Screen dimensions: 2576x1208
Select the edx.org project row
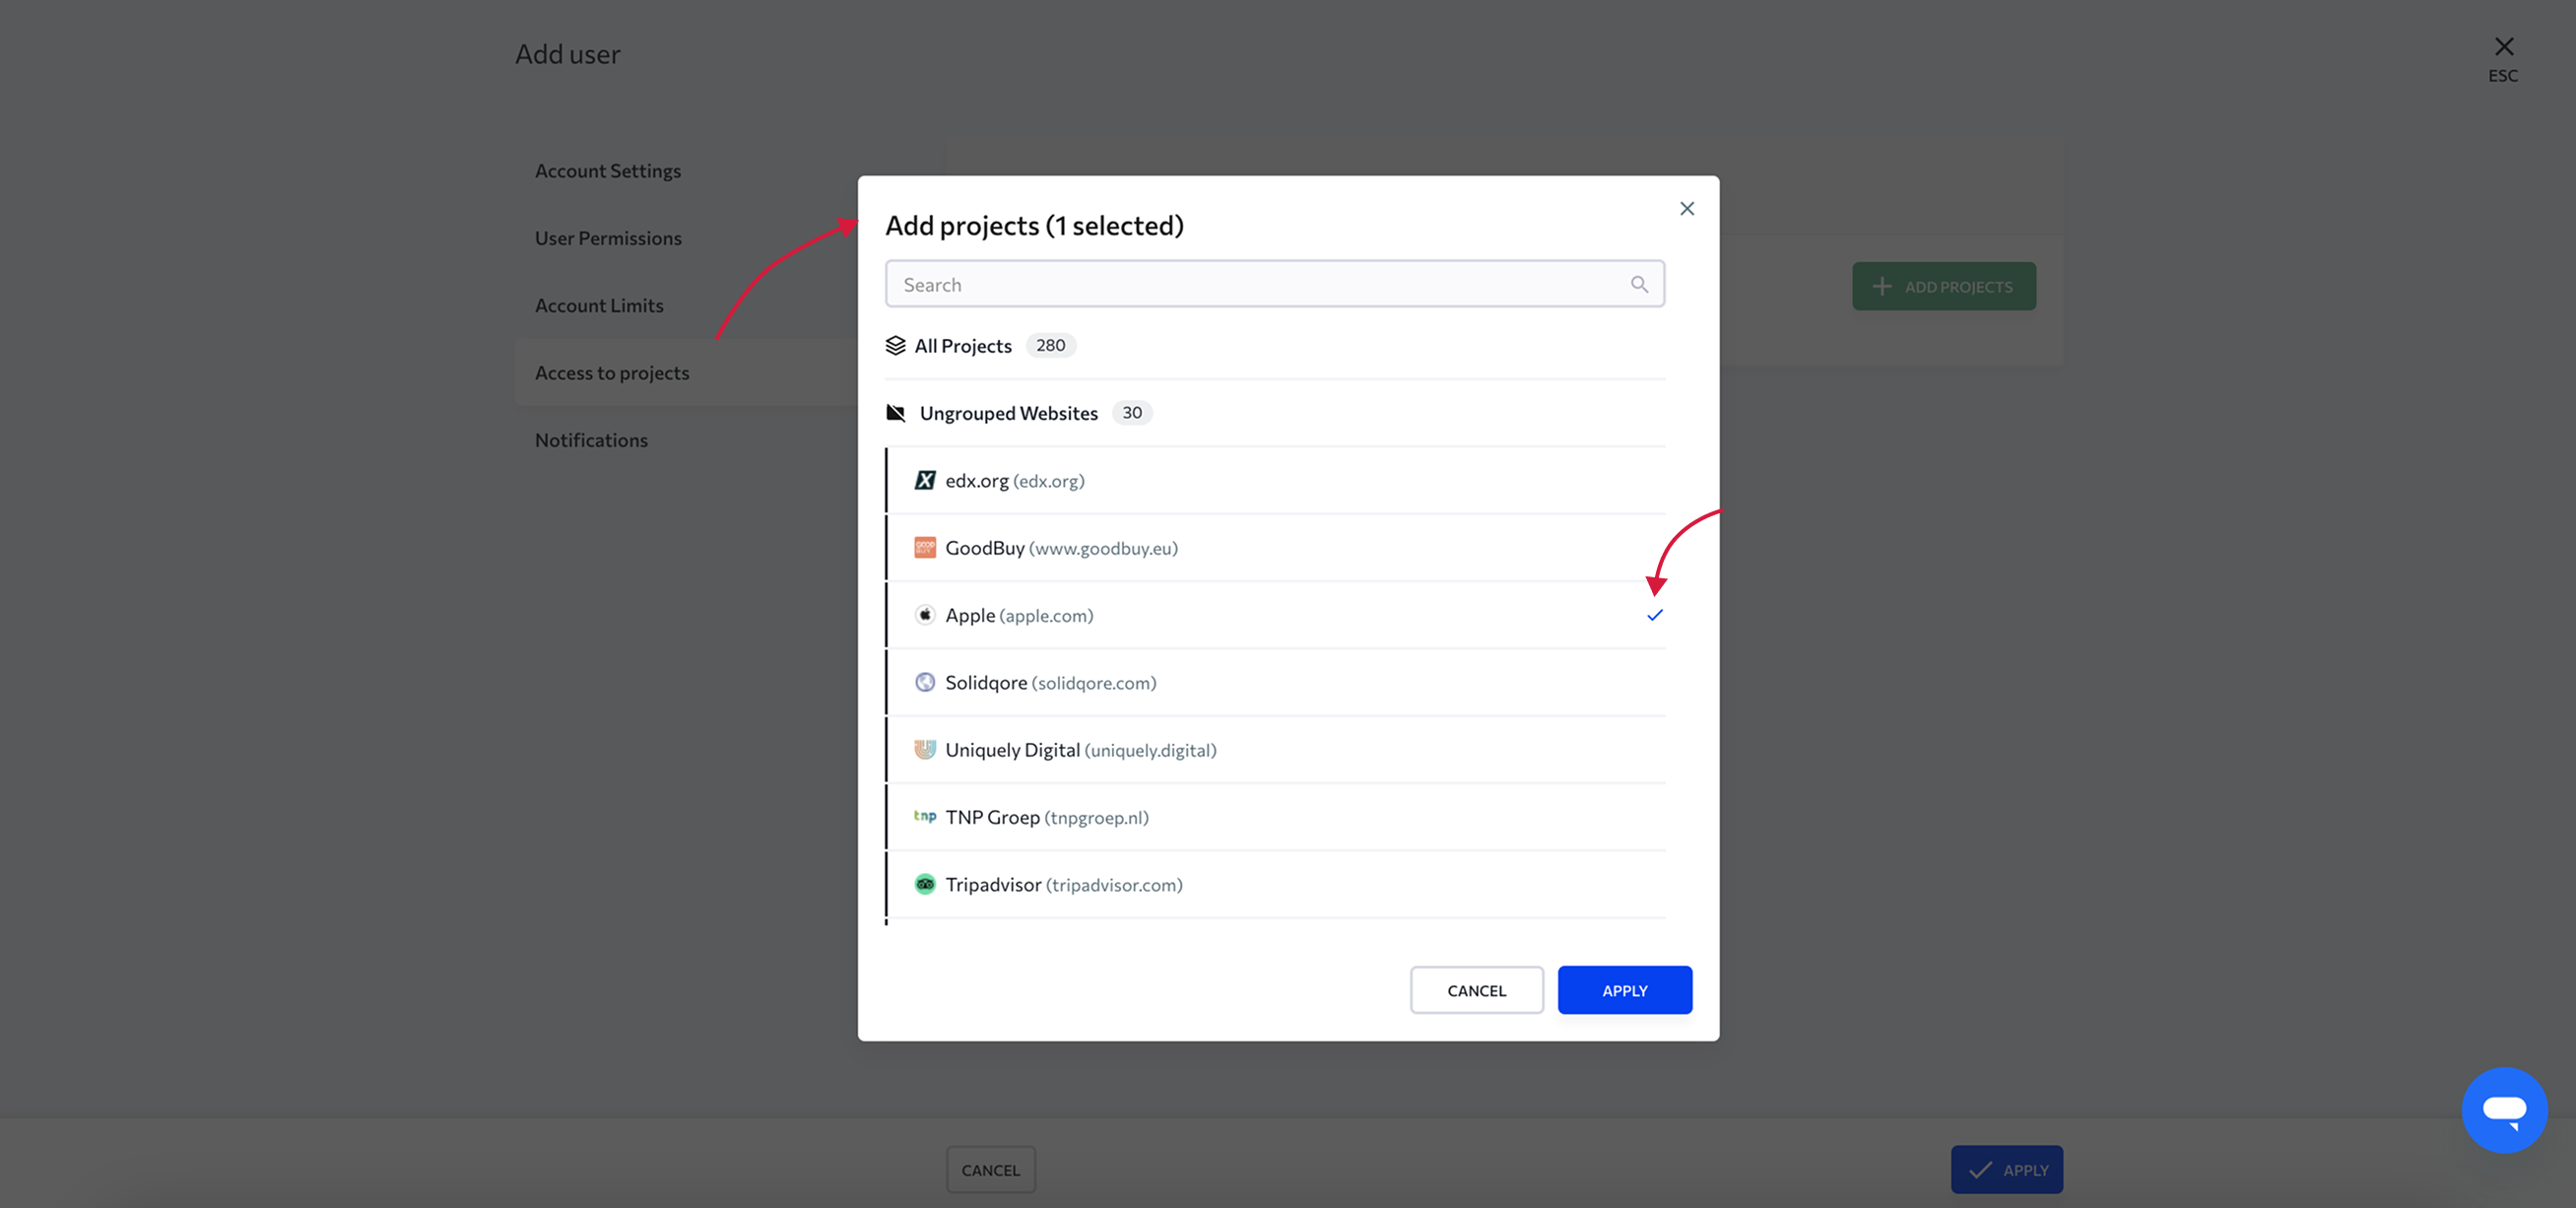coord(1275,480)
